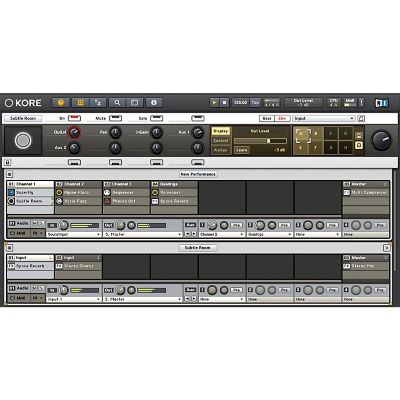Click the yellow grid view icon
The width and height of the screenshot is (400, 400).
[80, 103]
